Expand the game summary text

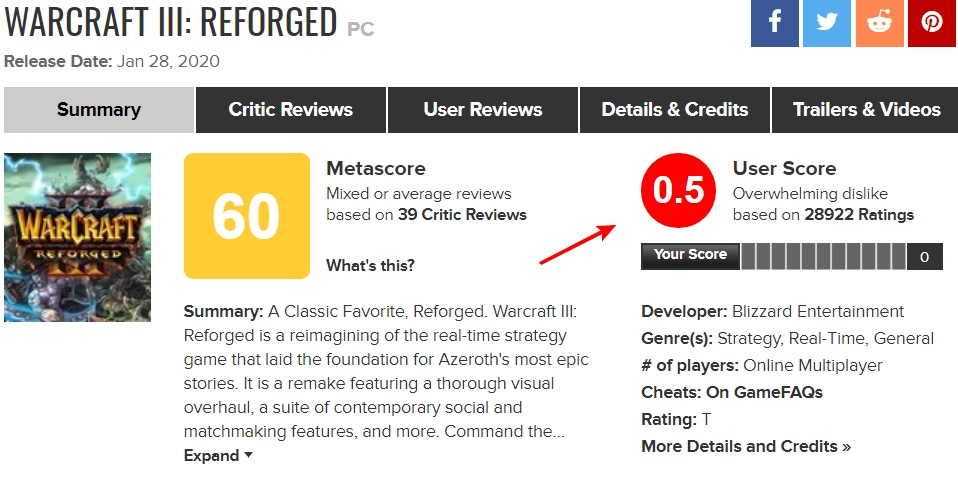point(218,456)
